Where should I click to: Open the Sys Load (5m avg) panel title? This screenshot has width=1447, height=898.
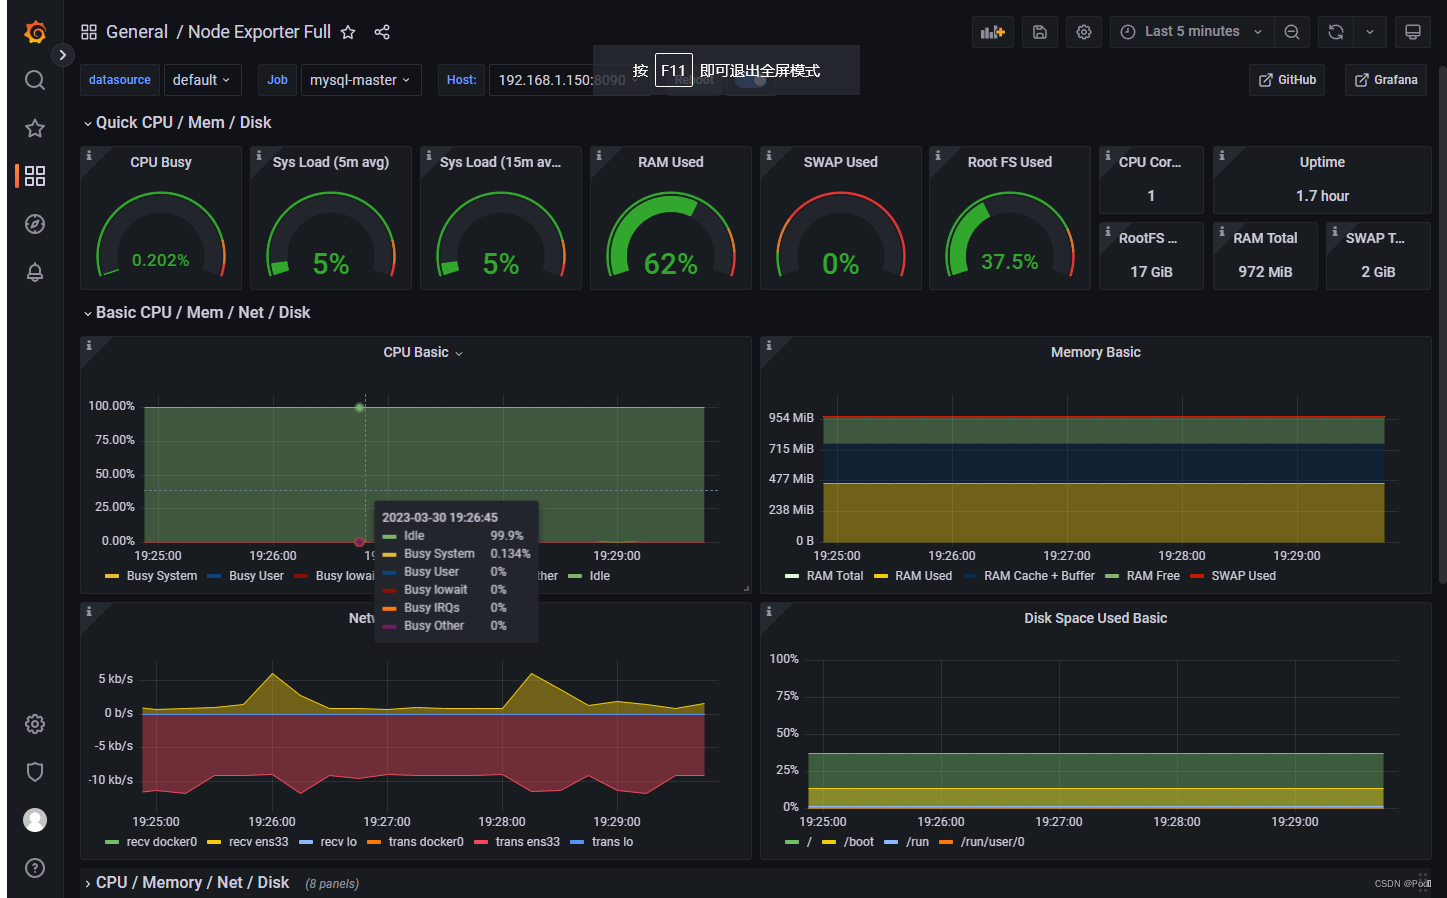click(x=331, y=162)
